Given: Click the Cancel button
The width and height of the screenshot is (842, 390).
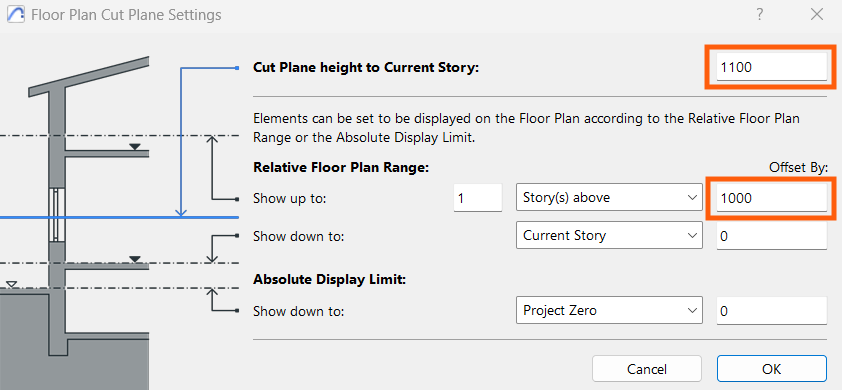Looking at the screenshot, I should tap(647, 369).
